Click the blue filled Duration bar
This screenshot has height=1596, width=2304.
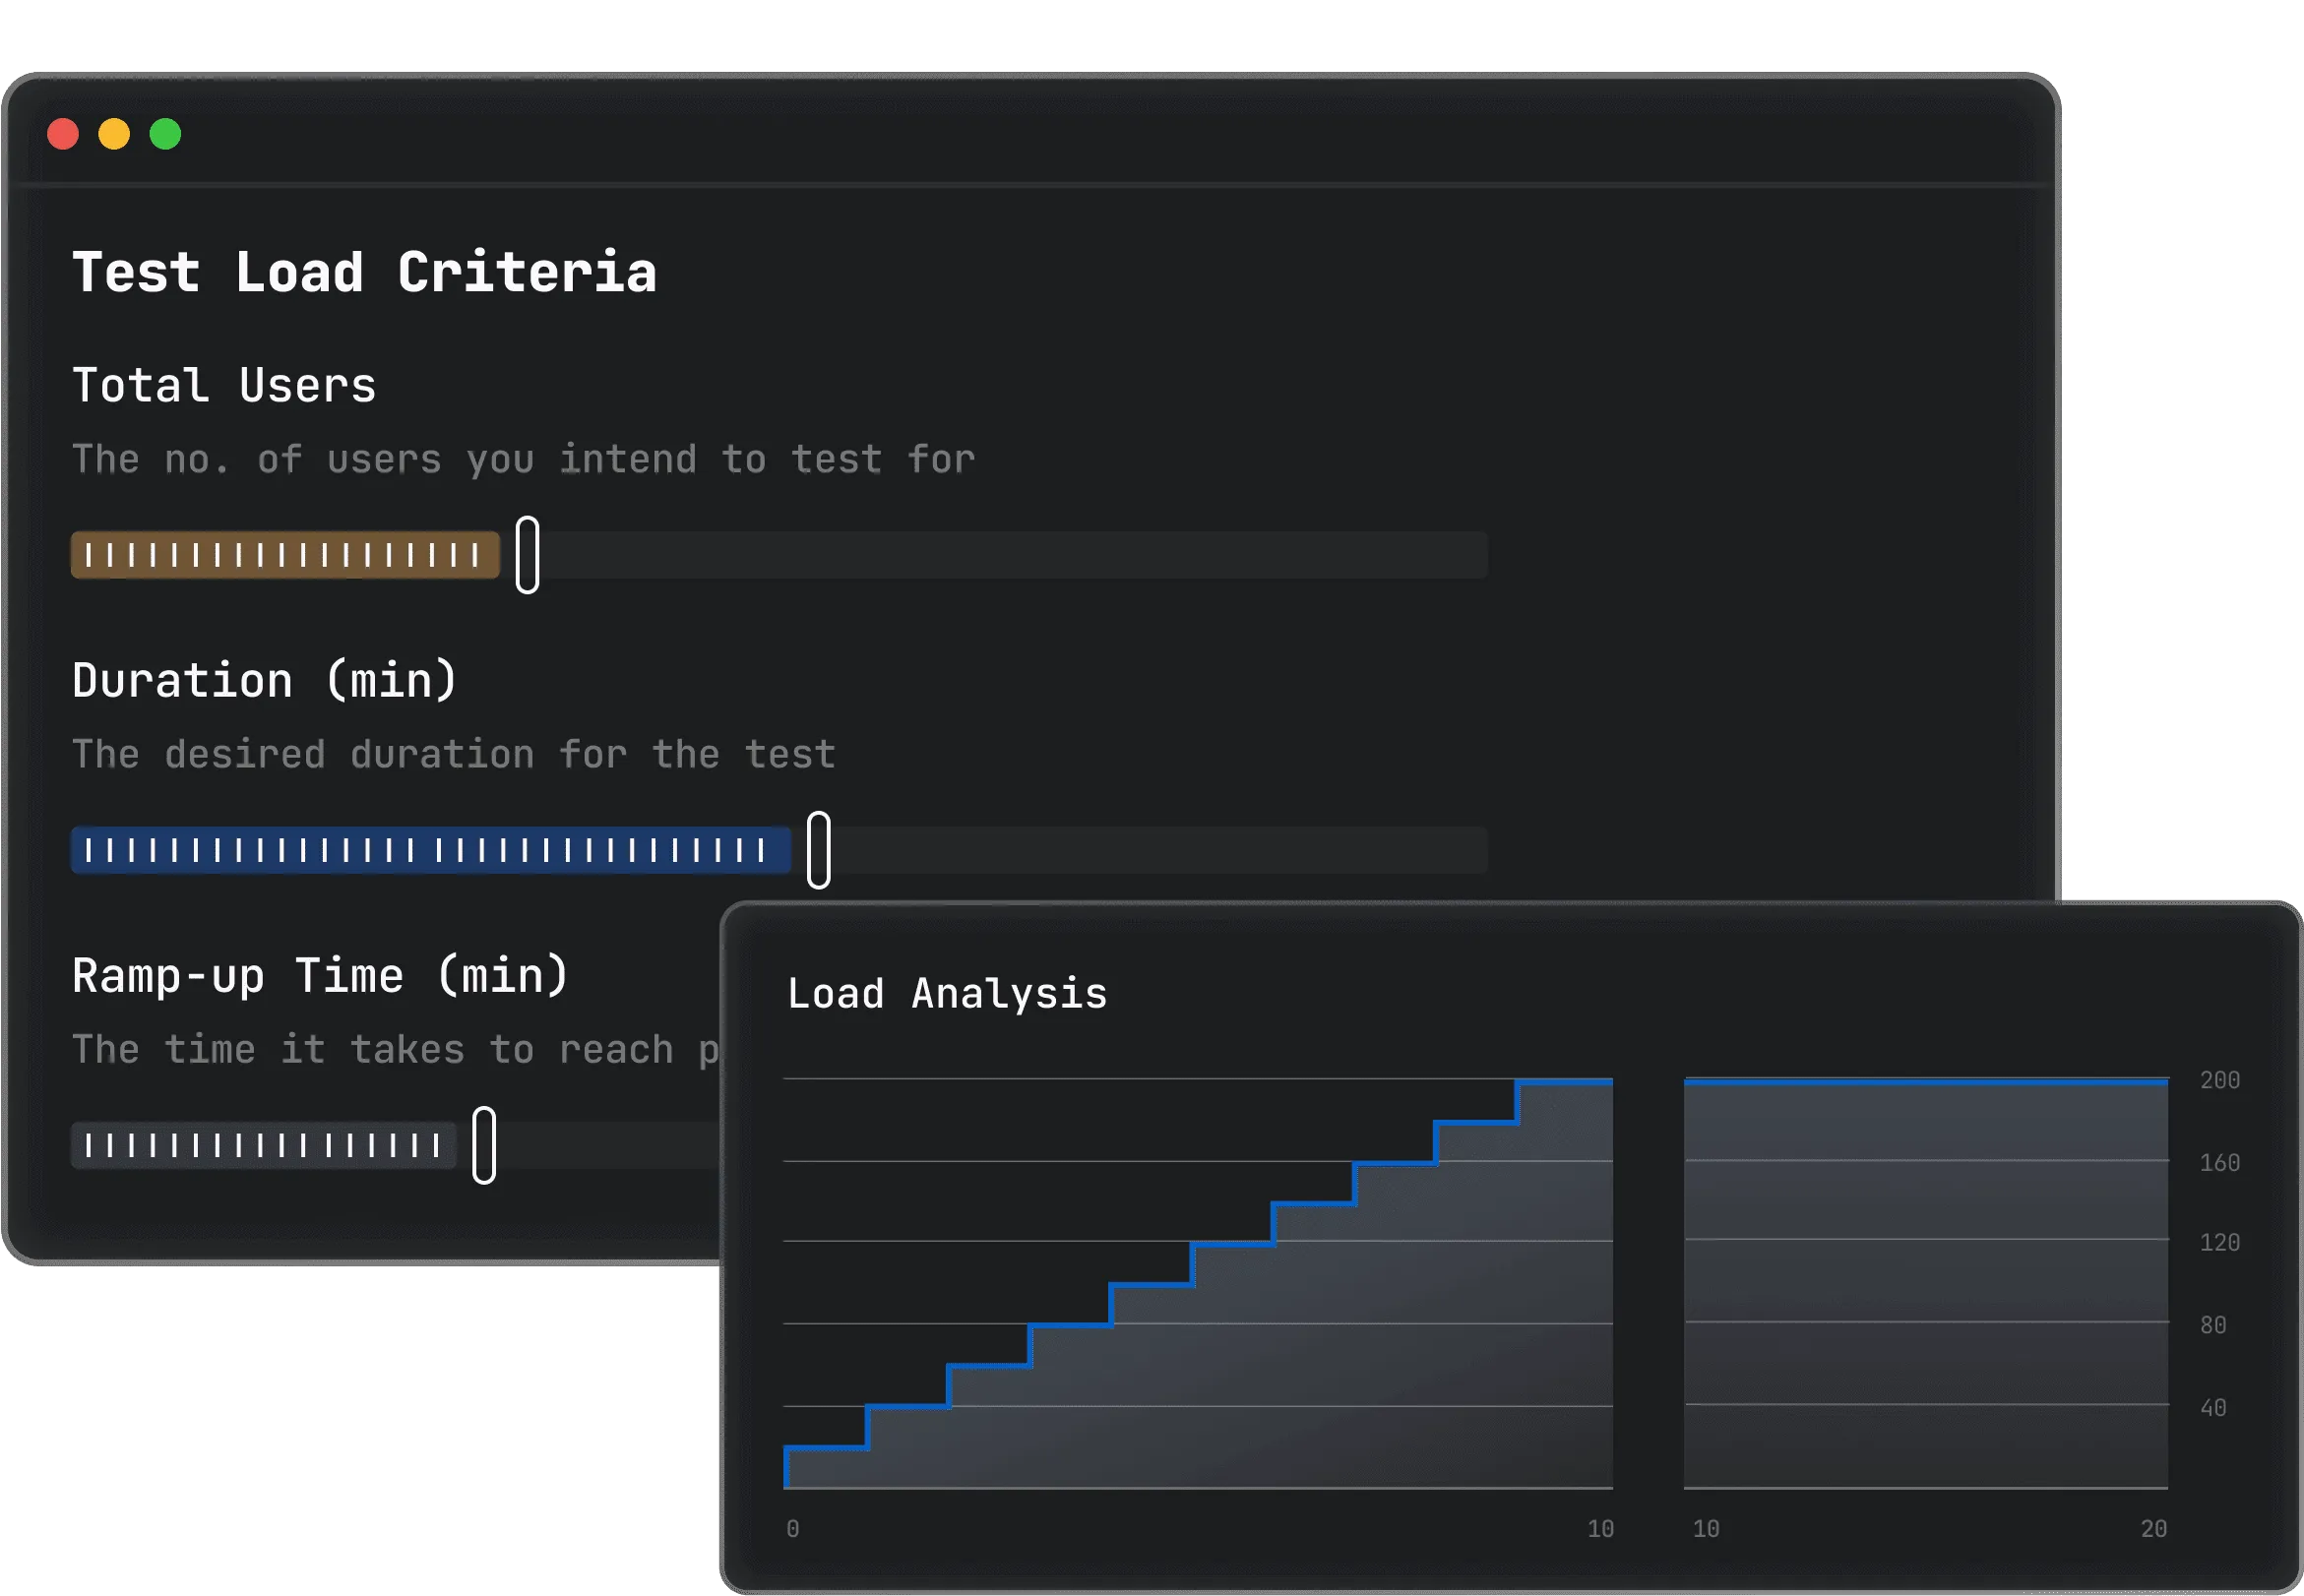click(430, 850)
